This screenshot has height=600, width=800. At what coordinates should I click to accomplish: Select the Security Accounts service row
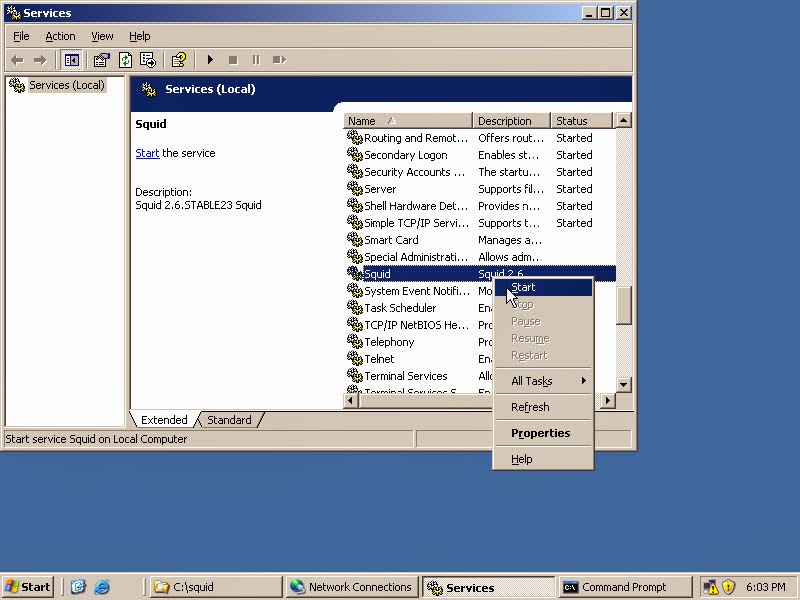pyautogui.click(x=480, y=172)
